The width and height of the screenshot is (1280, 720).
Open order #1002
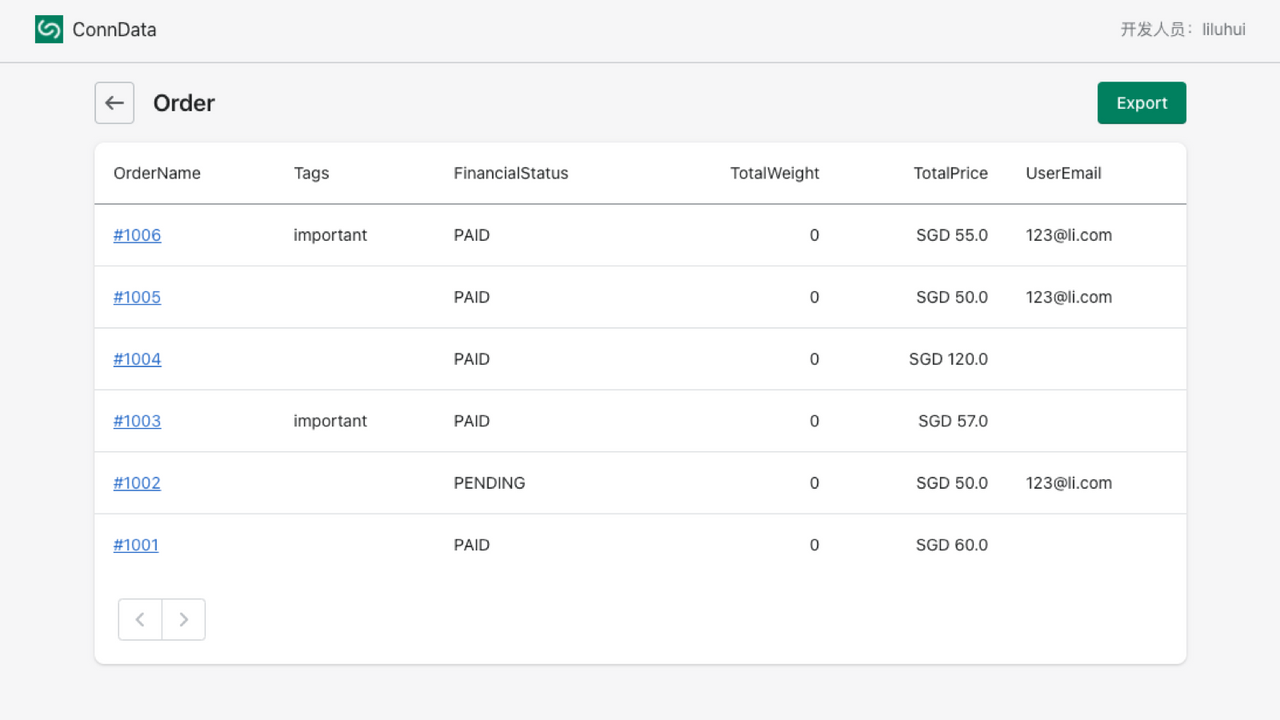pos(137,483)
